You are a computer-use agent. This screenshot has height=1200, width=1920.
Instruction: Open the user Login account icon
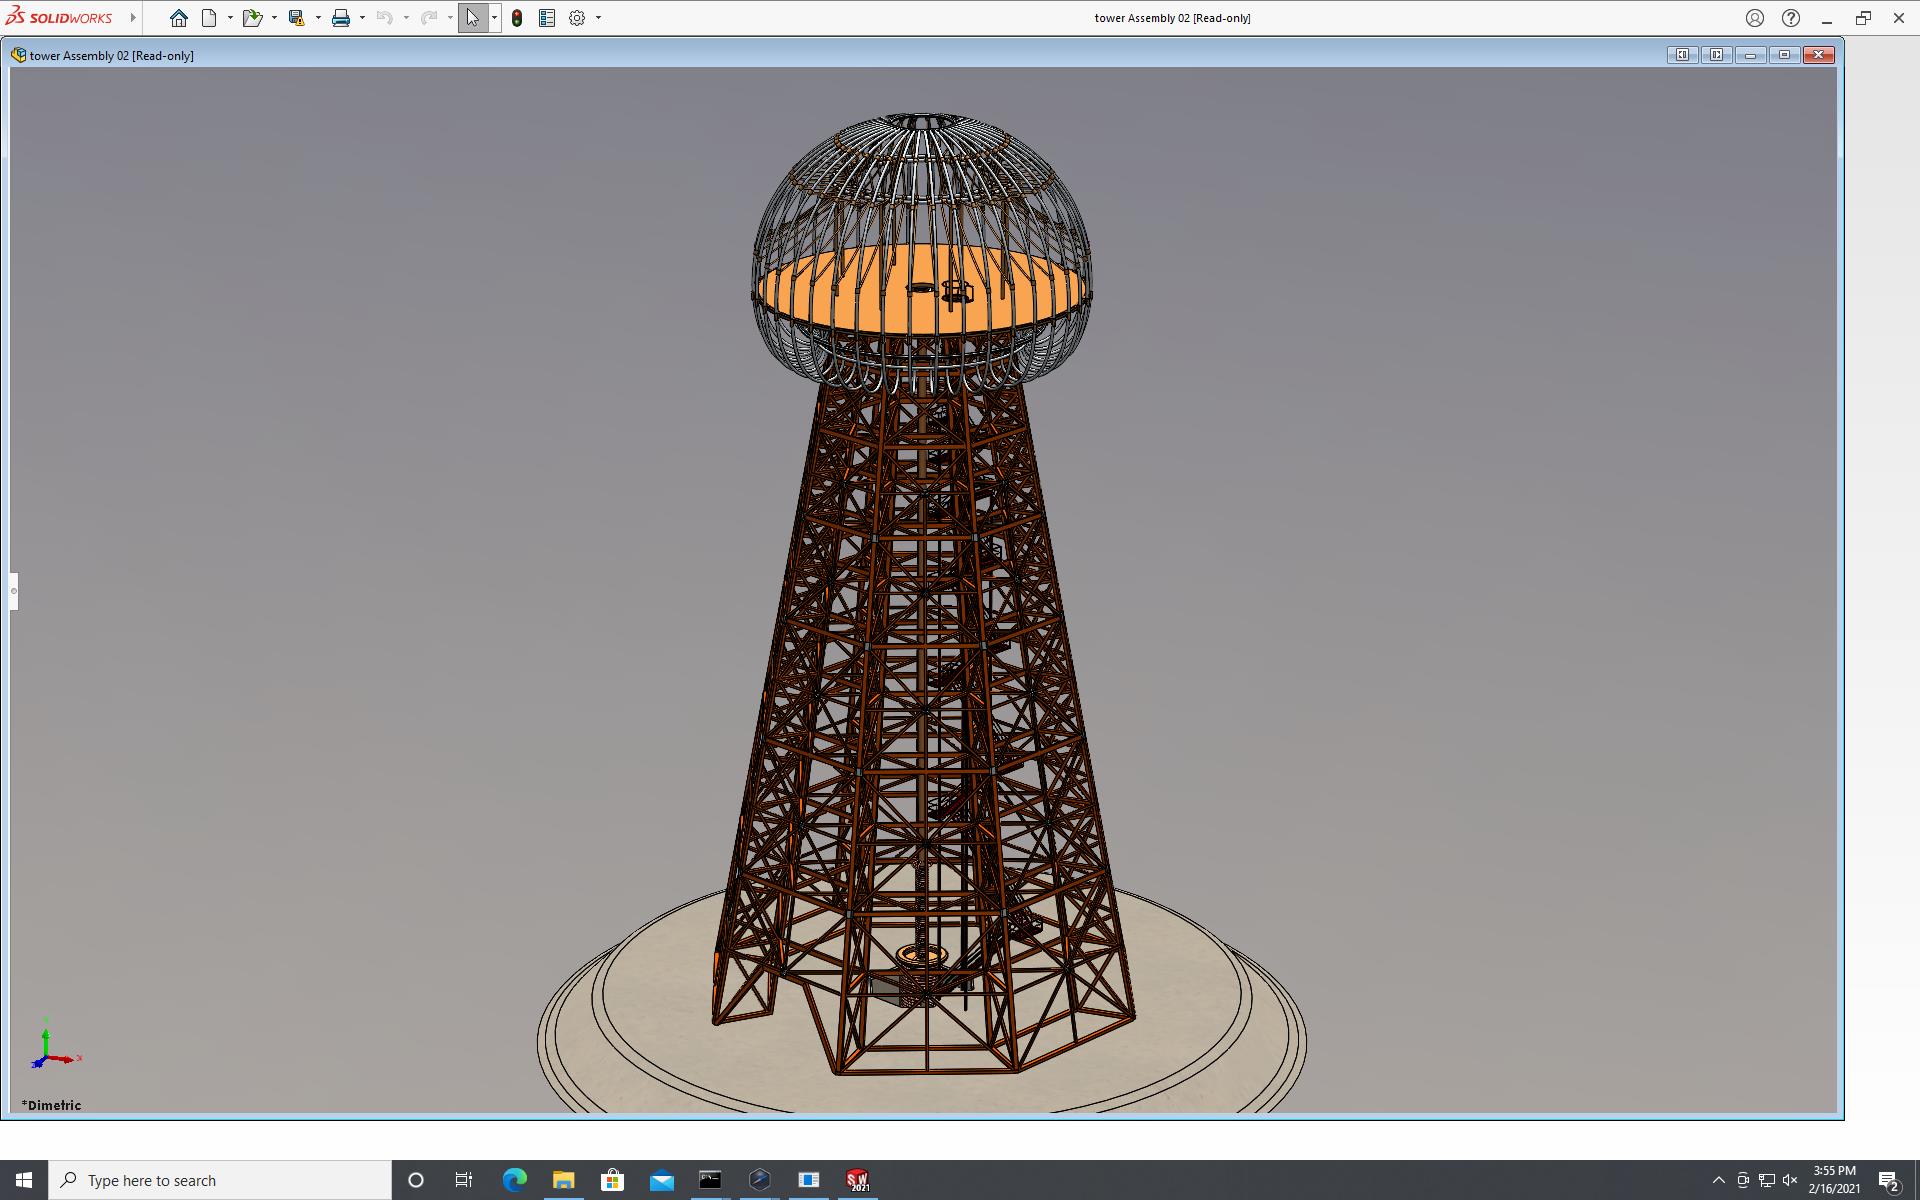click(x=1755, y=18)
